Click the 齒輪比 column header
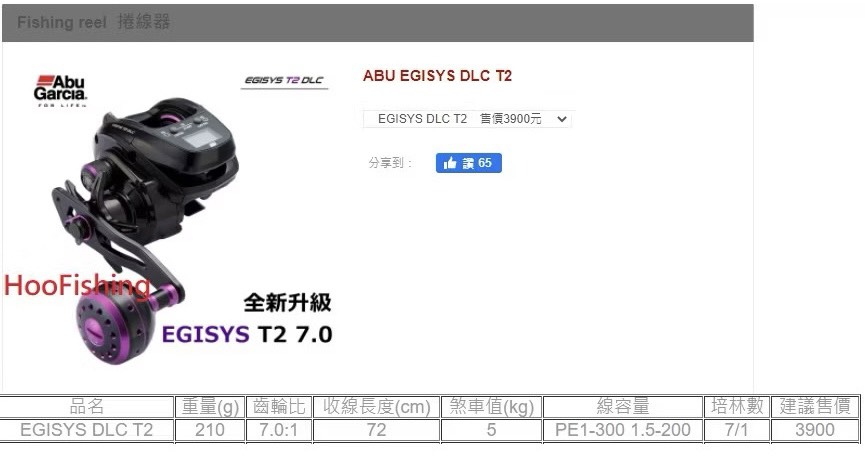 tap(279, 407)
